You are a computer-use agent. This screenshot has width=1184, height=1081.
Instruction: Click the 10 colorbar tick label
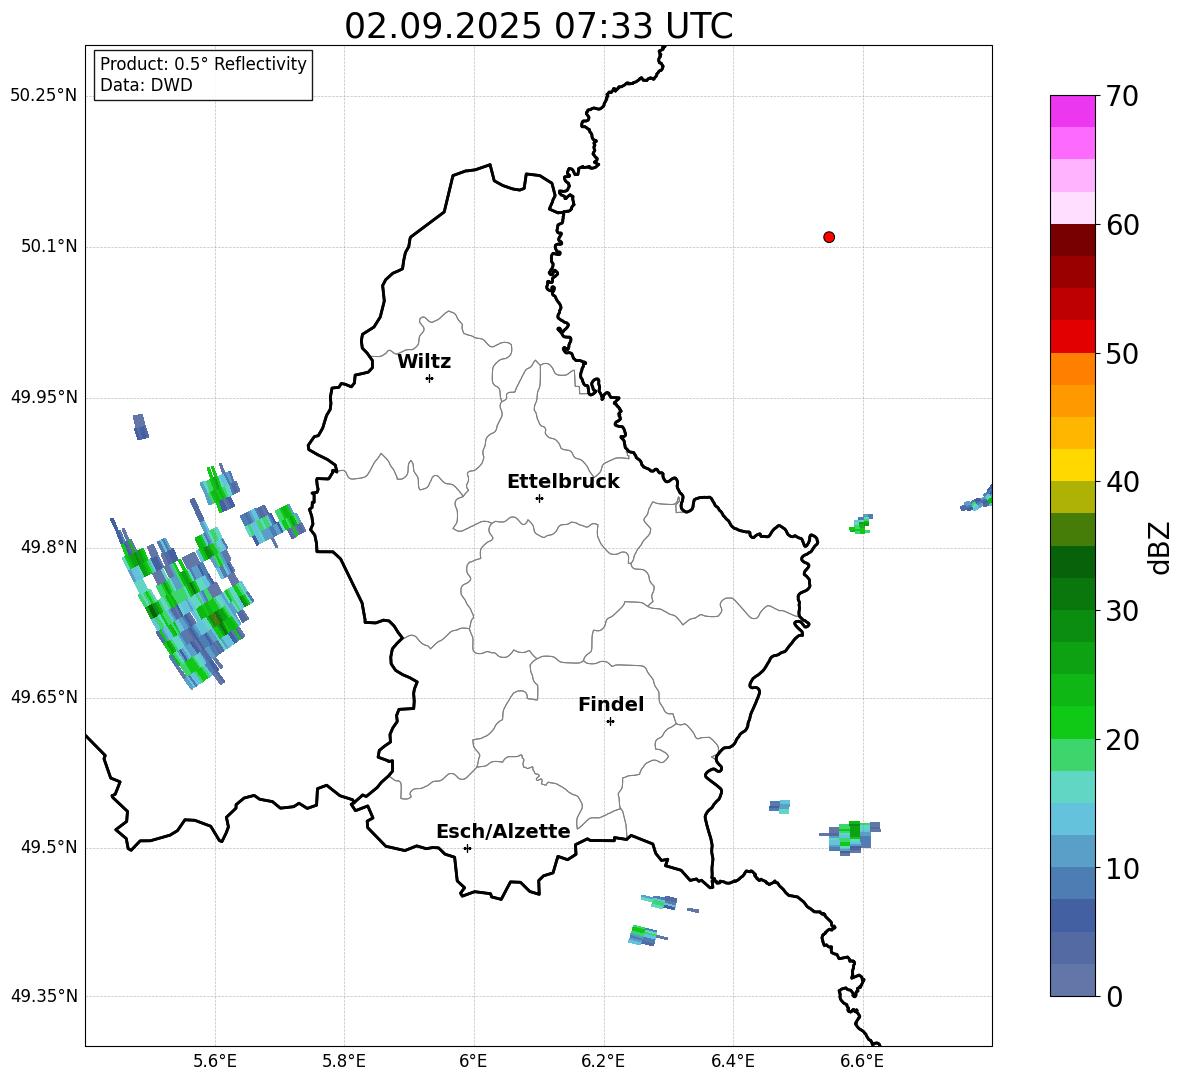point(1122,868)
